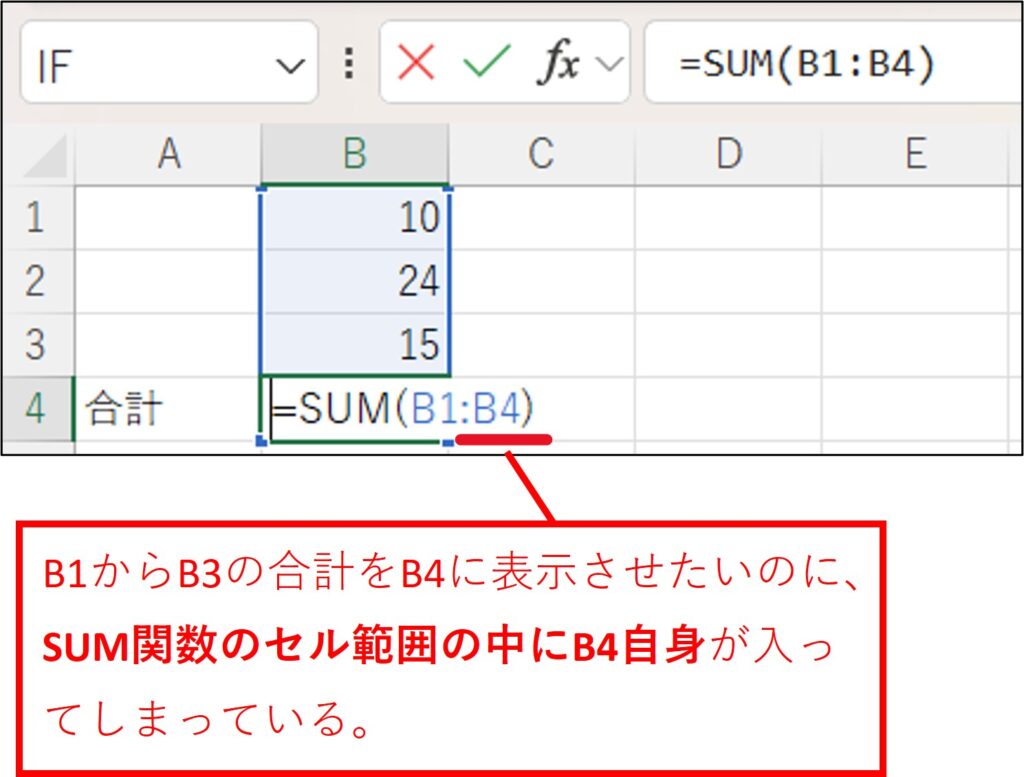Click the red X cancel icon
The height and width of the screenshot is (777, 1024).
click(416, 64)
